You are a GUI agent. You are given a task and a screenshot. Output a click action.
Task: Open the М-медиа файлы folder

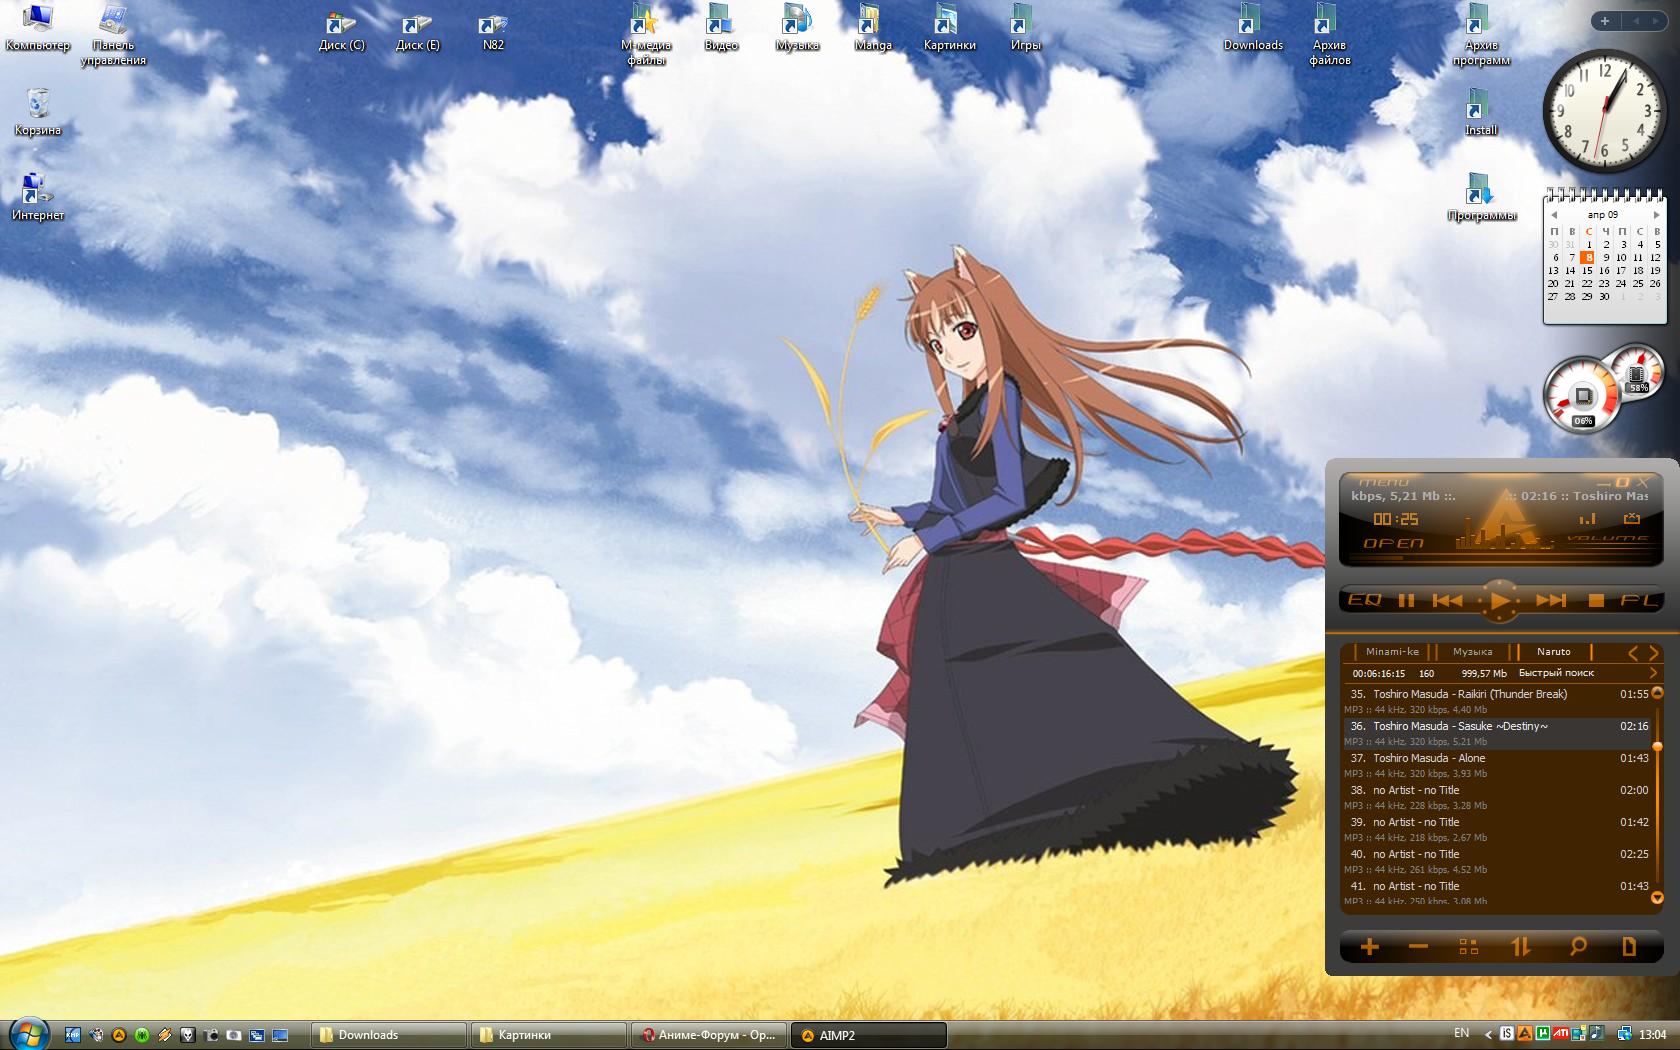click(x=646, y=35)
